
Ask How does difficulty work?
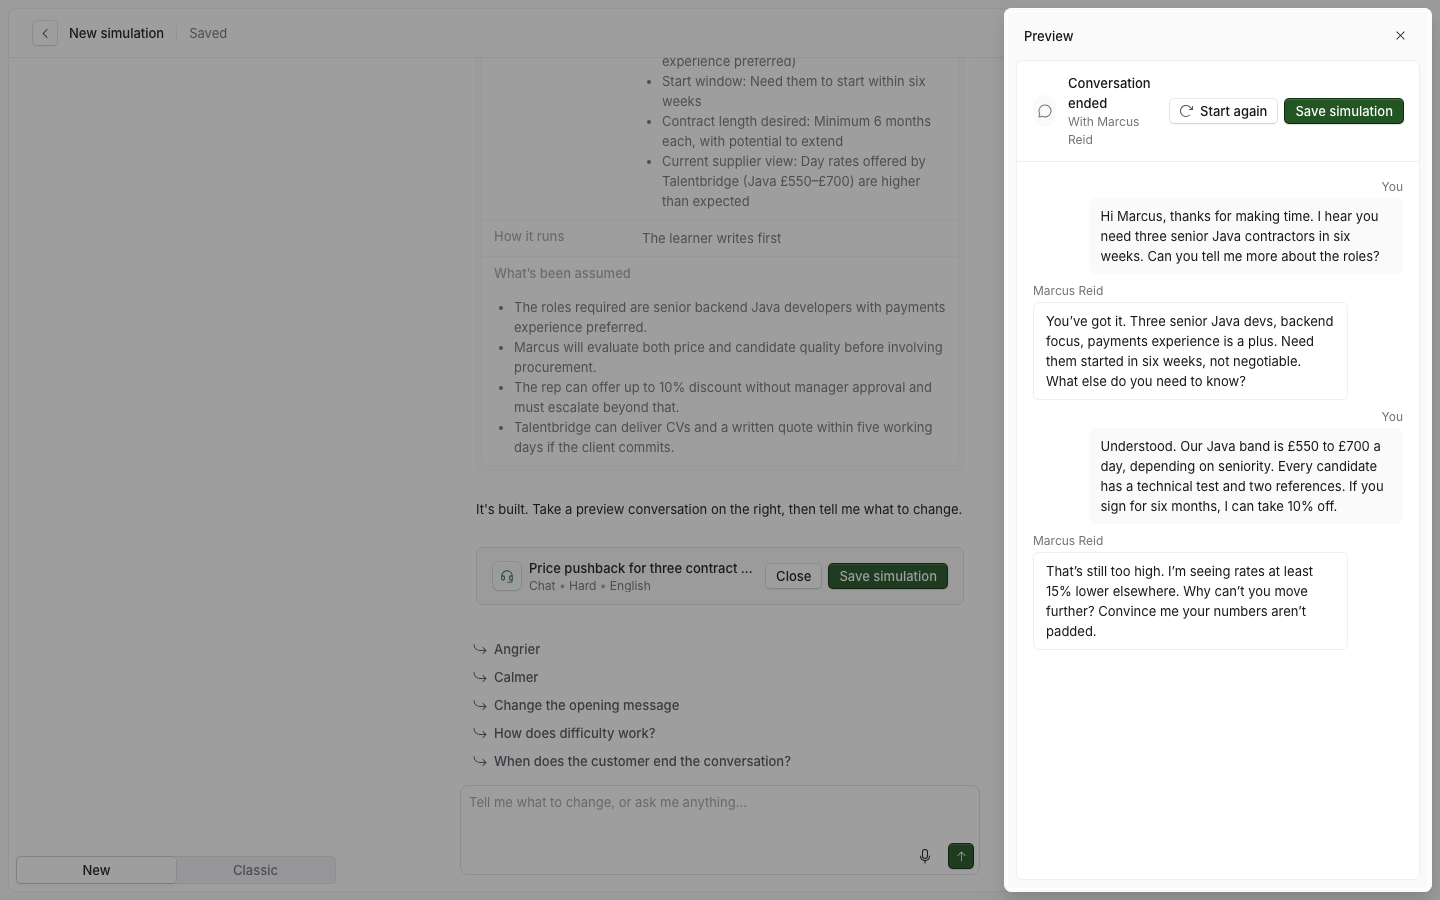tap(574, 733)
